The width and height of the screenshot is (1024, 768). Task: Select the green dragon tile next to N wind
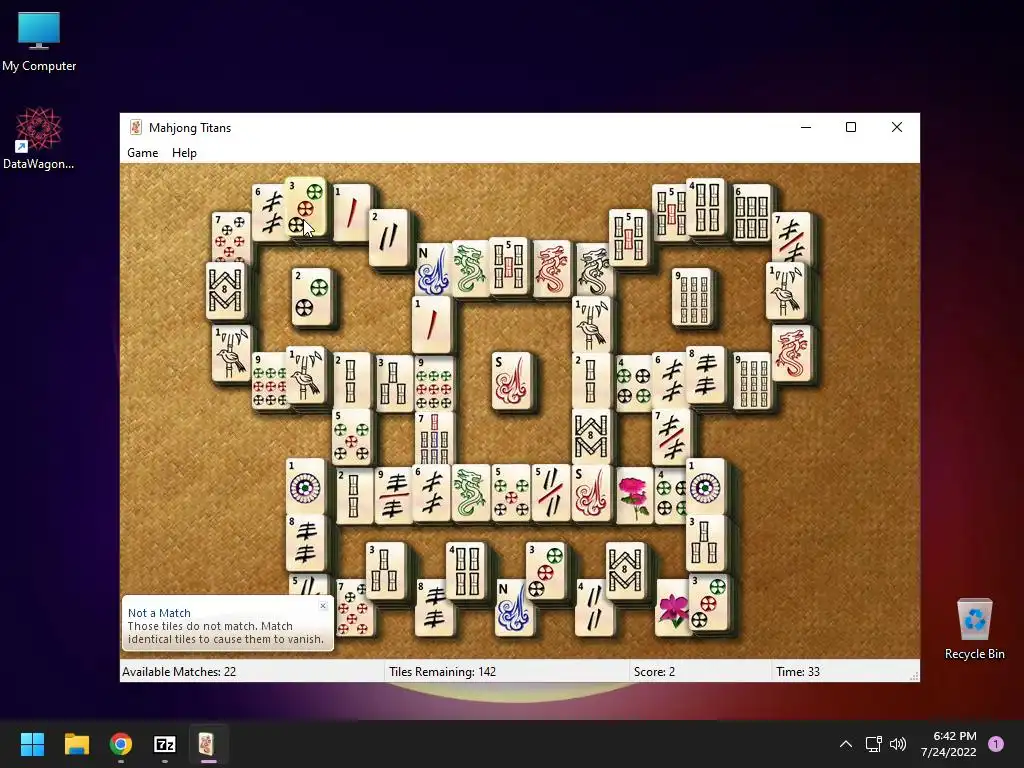[x=469, y=268]
